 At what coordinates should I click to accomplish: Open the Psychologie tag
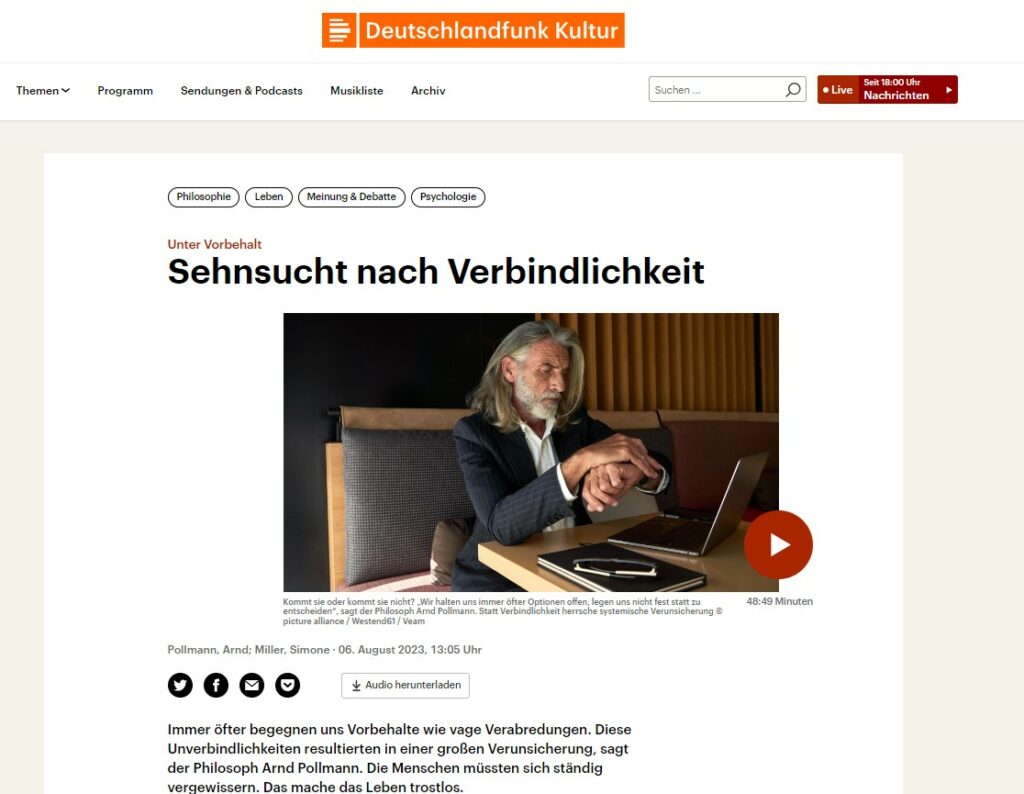(x=448, y=197)
